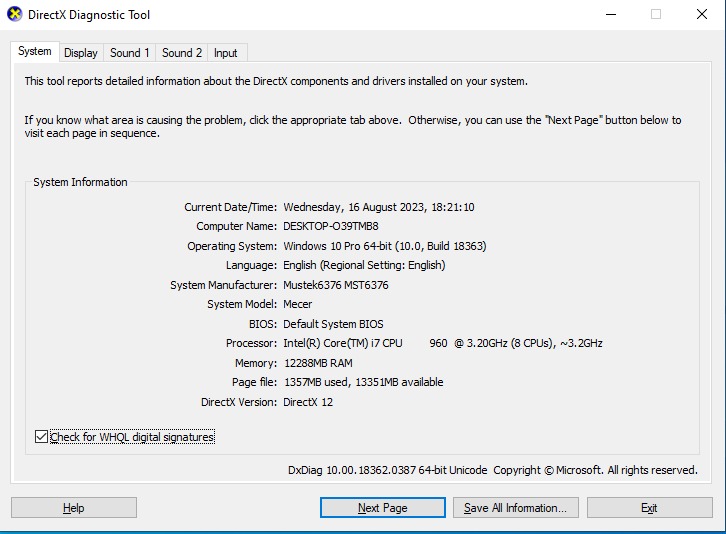Click the System Information group label

(x=81, y=183)
